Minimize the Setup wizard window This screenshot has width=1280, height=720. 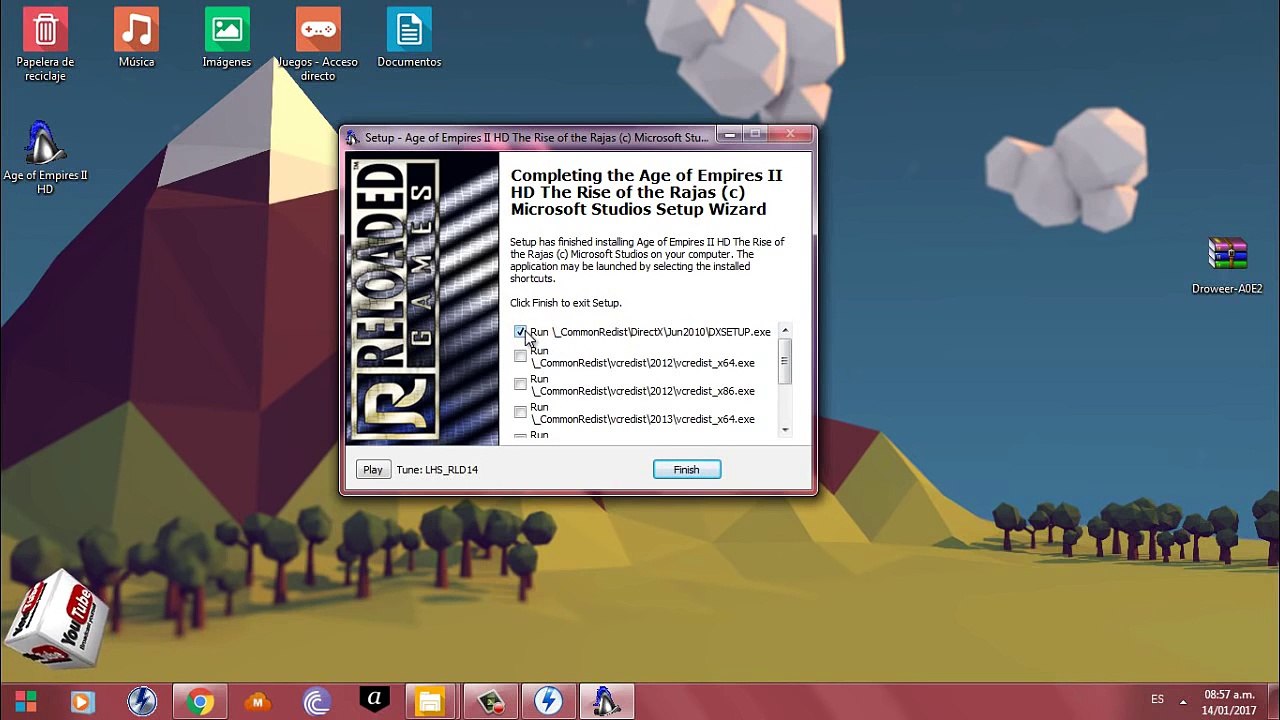pos(731,134)
